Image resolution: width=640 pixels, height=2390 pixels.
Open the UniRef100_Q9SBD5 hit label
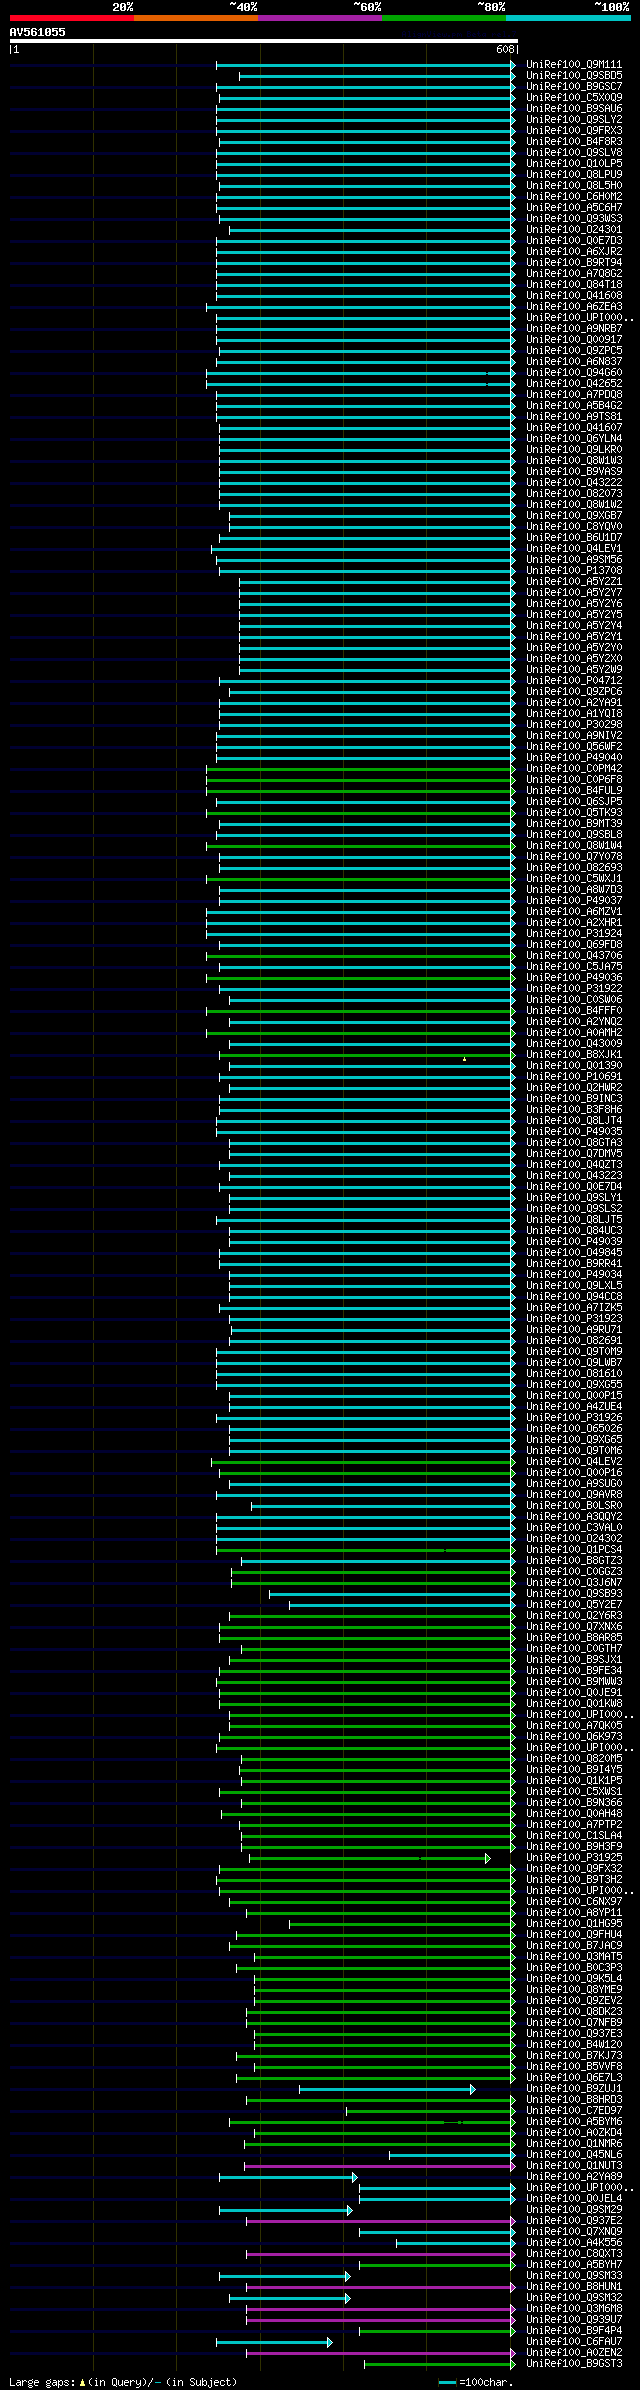click(574, 75)
